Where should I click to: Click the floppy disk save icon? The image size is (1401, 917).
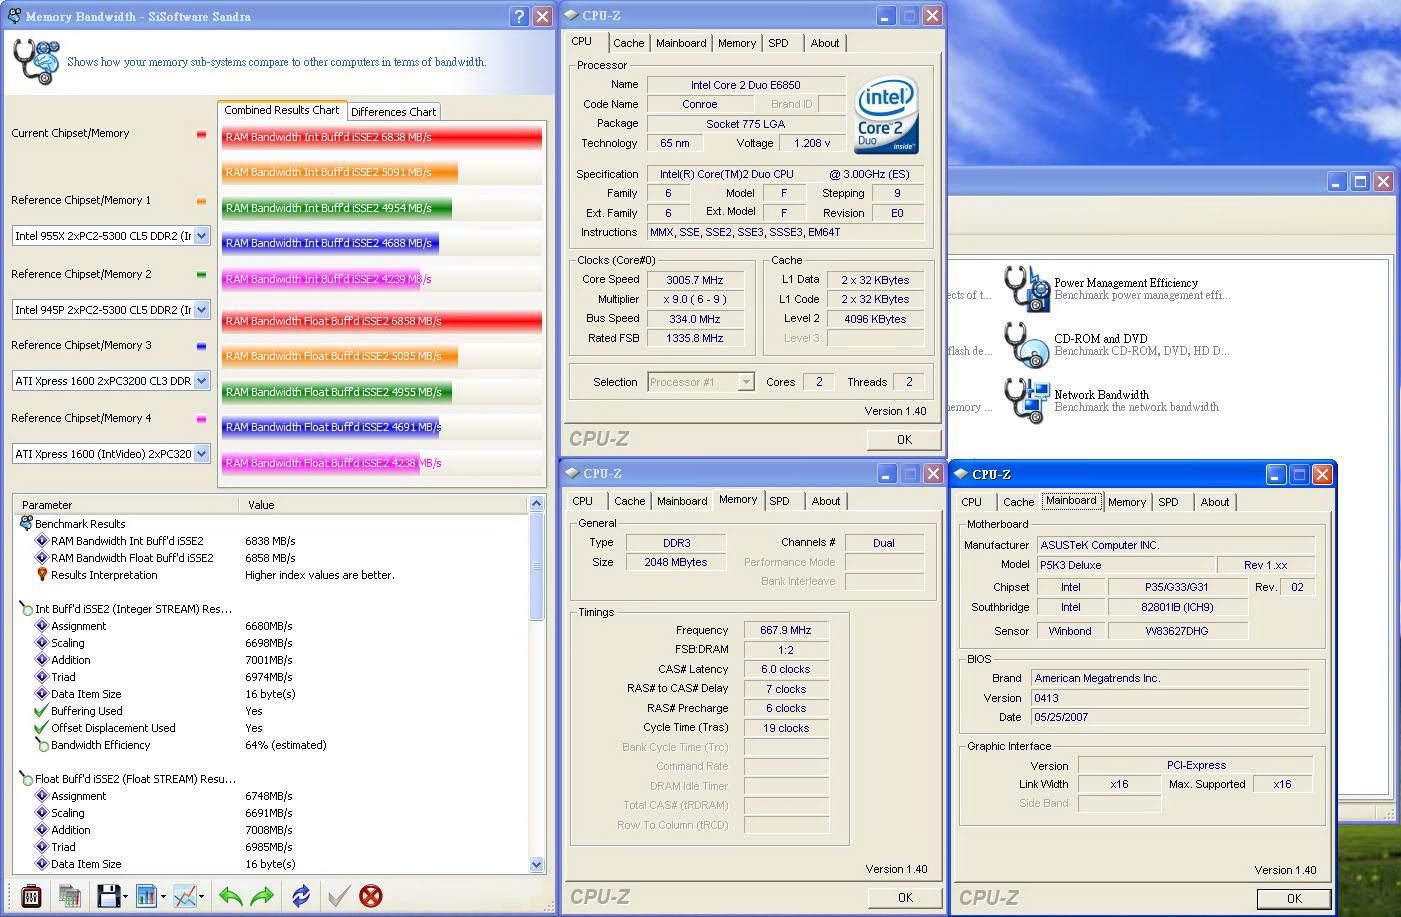click(107, 896)
